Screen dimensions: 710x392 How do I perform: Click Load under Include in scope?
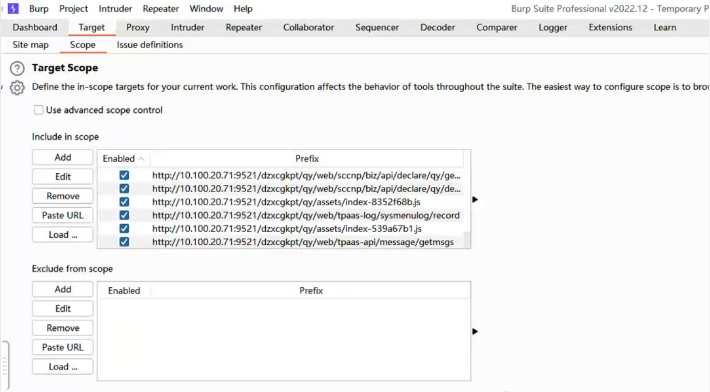[x=62, y=234]
